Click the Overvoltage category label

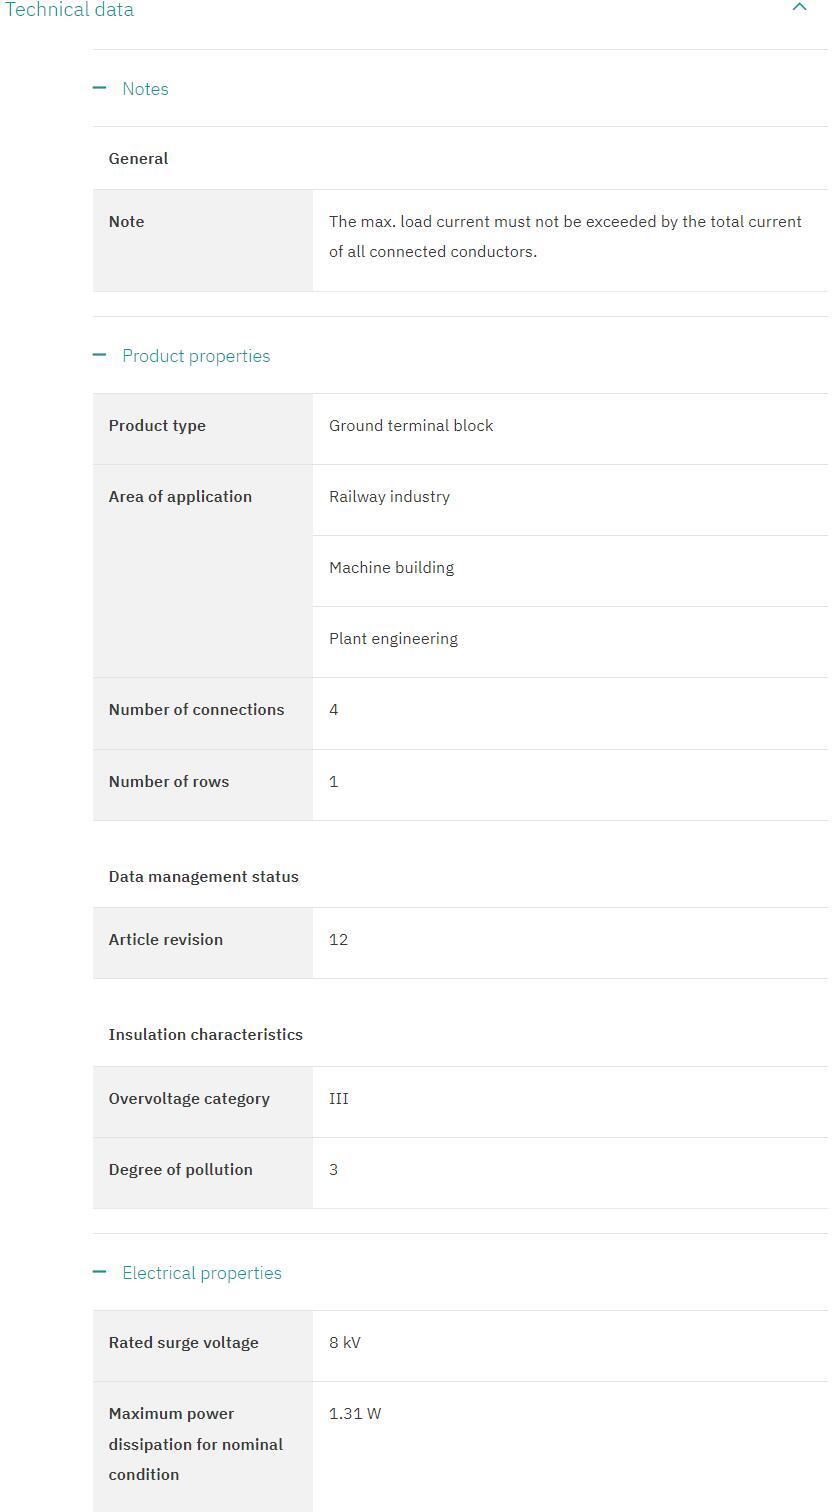(189, 1098)
